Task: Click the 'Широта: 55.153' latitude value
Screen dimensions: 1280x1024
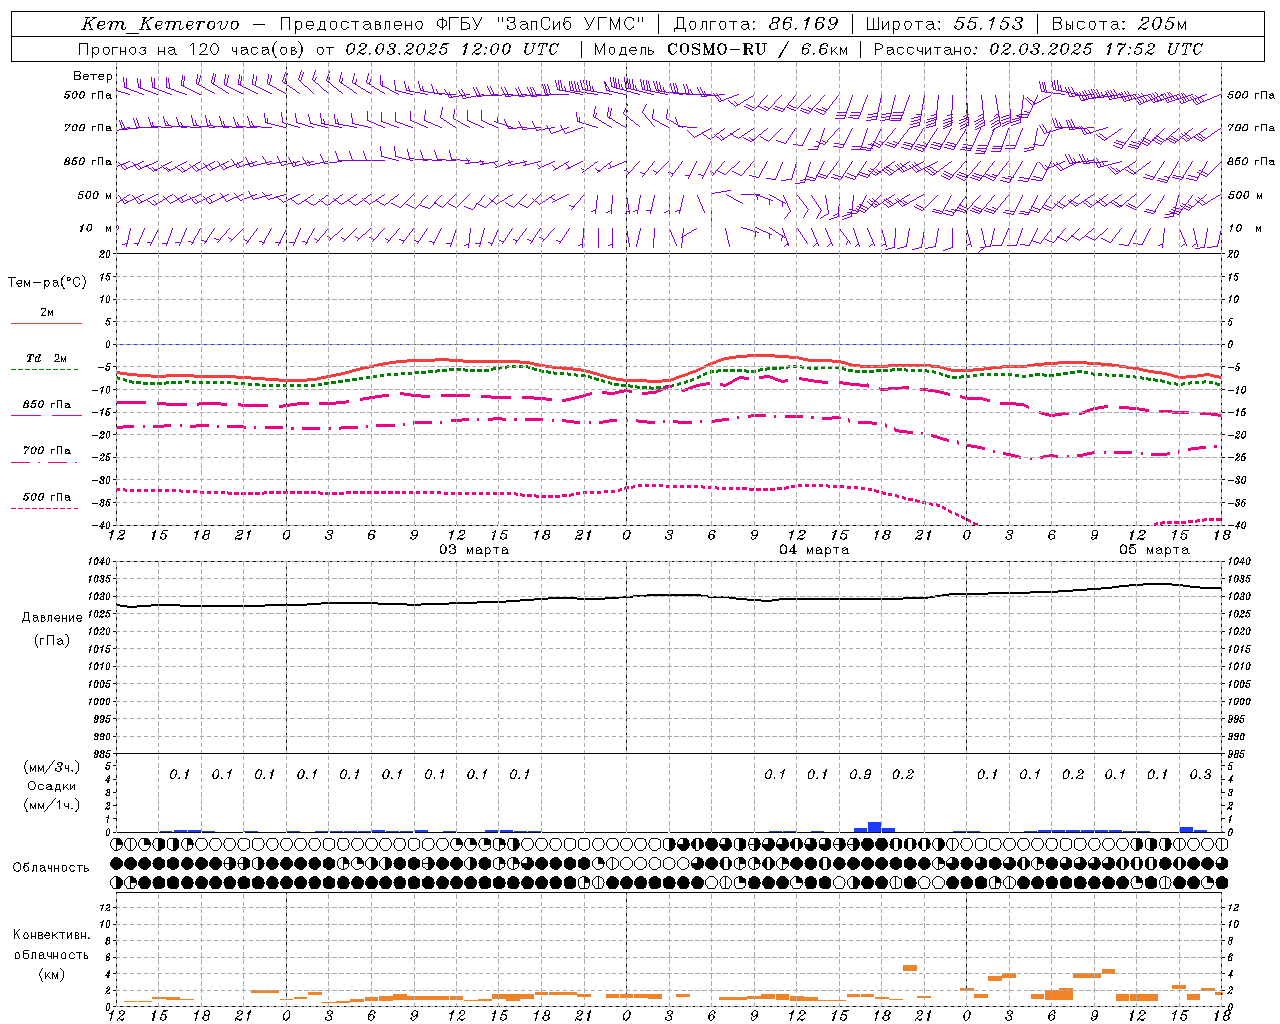Action: click(x=945, y=24)
